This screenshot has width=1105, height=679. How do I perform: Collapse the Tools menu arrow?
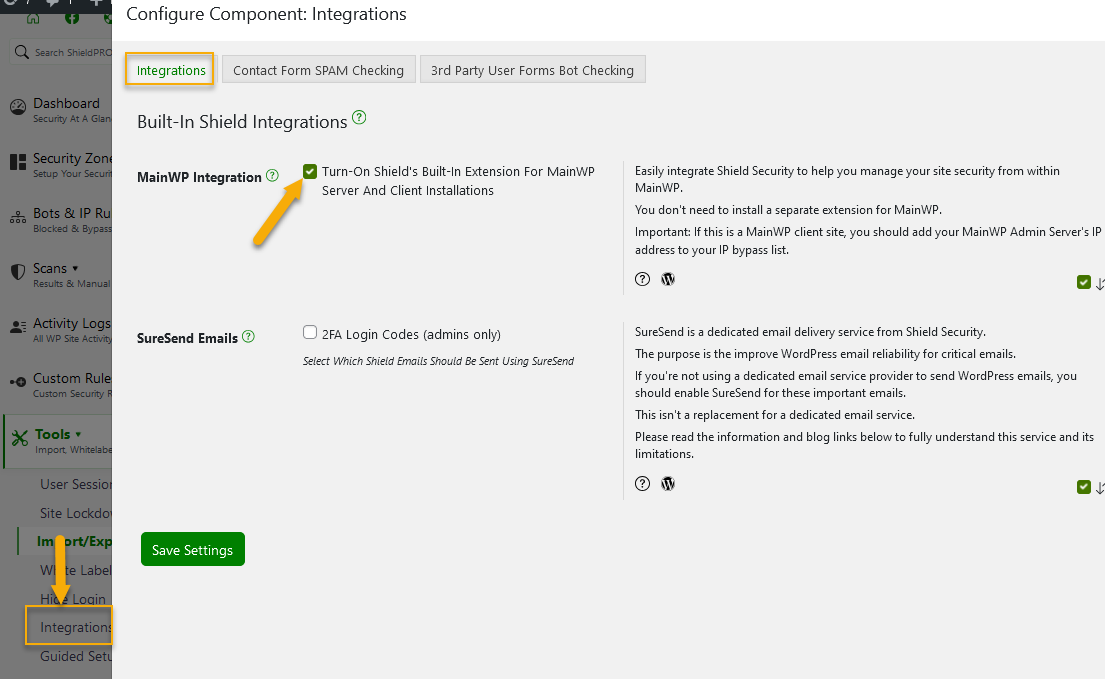(x=78, y=435)
